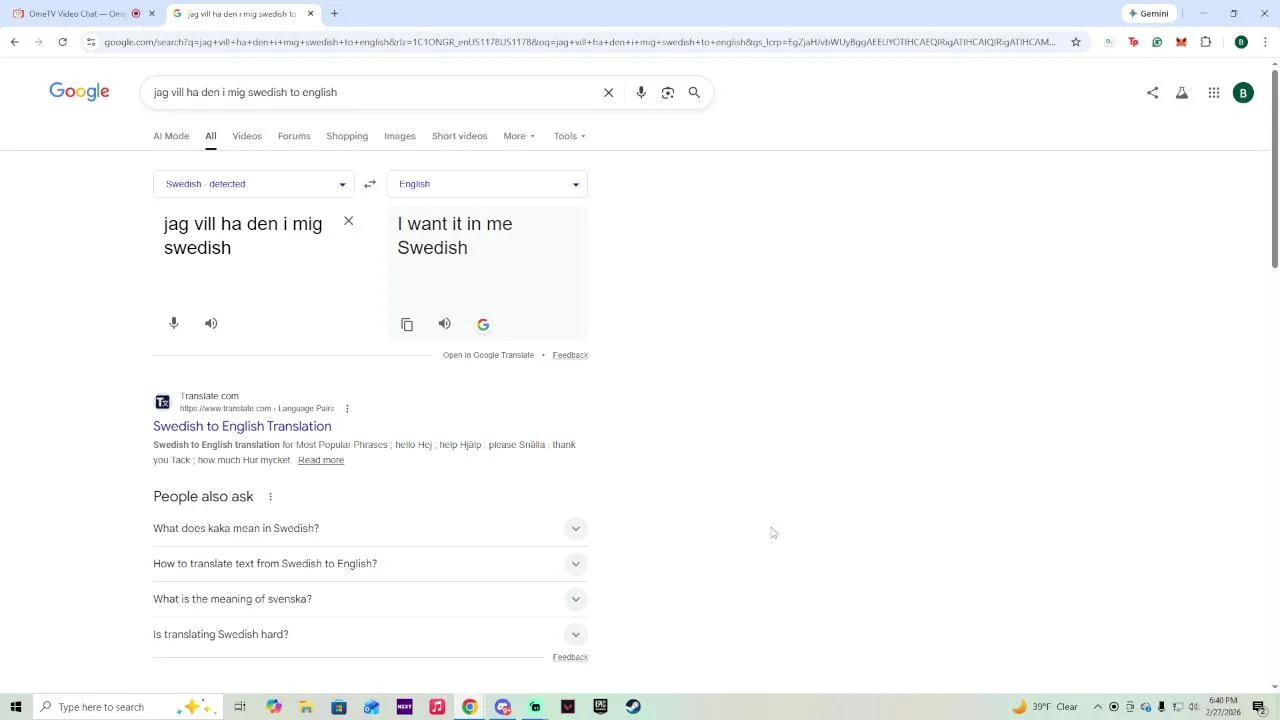This screenshot has width=1280, height=720.
Task: Close the OmeTV Video Chat tab
Action: [x=152, y=14]
